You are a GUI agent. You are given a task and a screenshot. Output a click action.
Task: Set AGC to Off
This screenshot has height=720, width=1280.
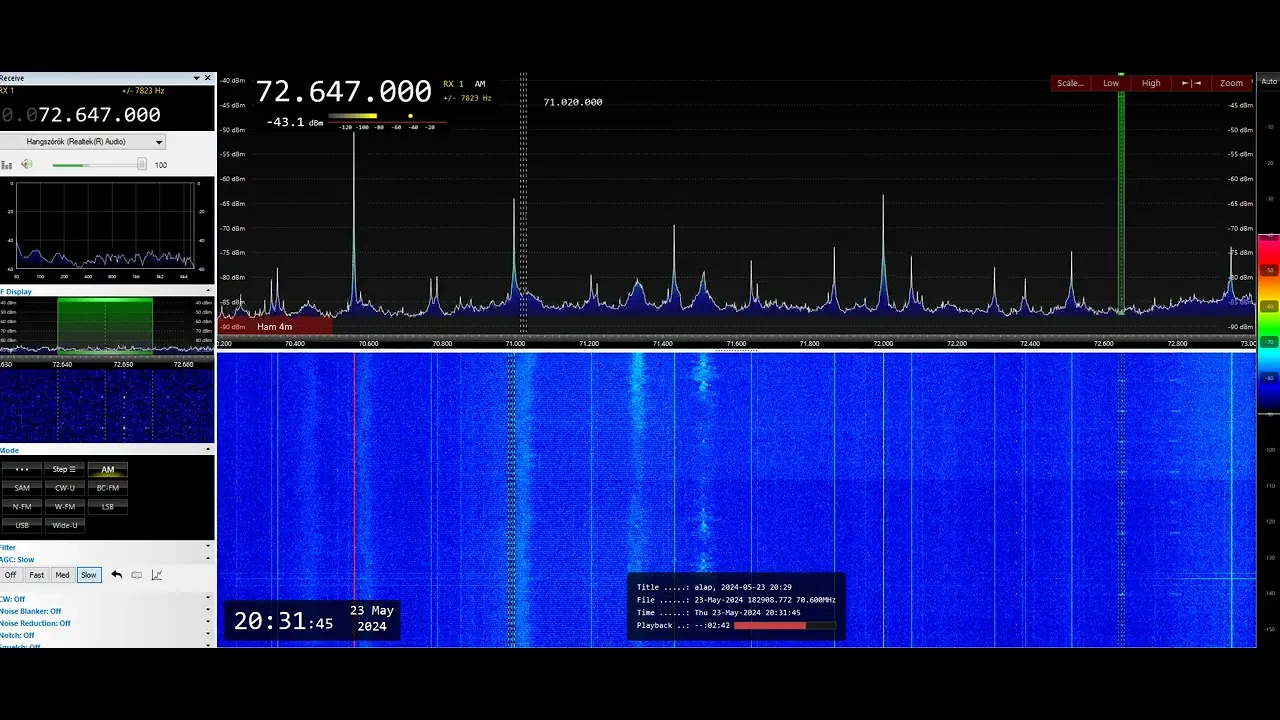pos(10,575)
